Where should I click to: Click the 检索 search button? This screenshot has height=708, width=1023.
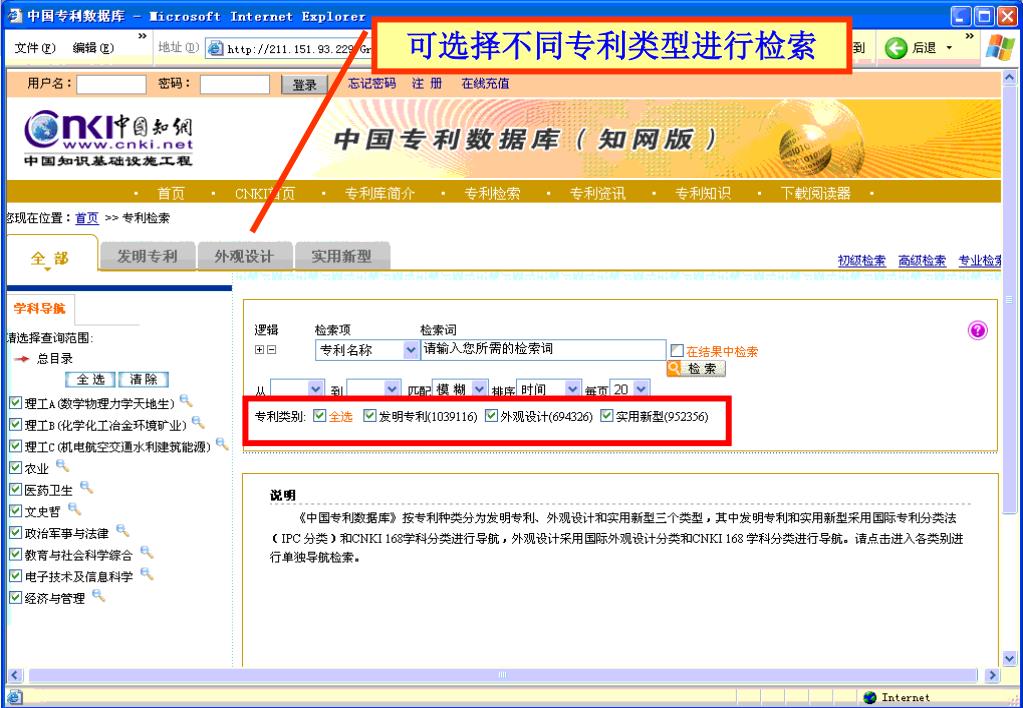696,369
